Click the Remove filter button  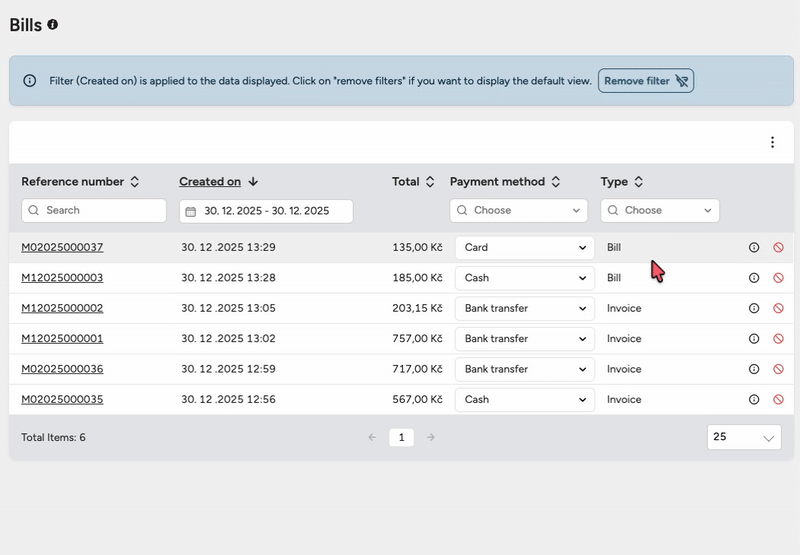pyautogui.click(x=646, y=81)
